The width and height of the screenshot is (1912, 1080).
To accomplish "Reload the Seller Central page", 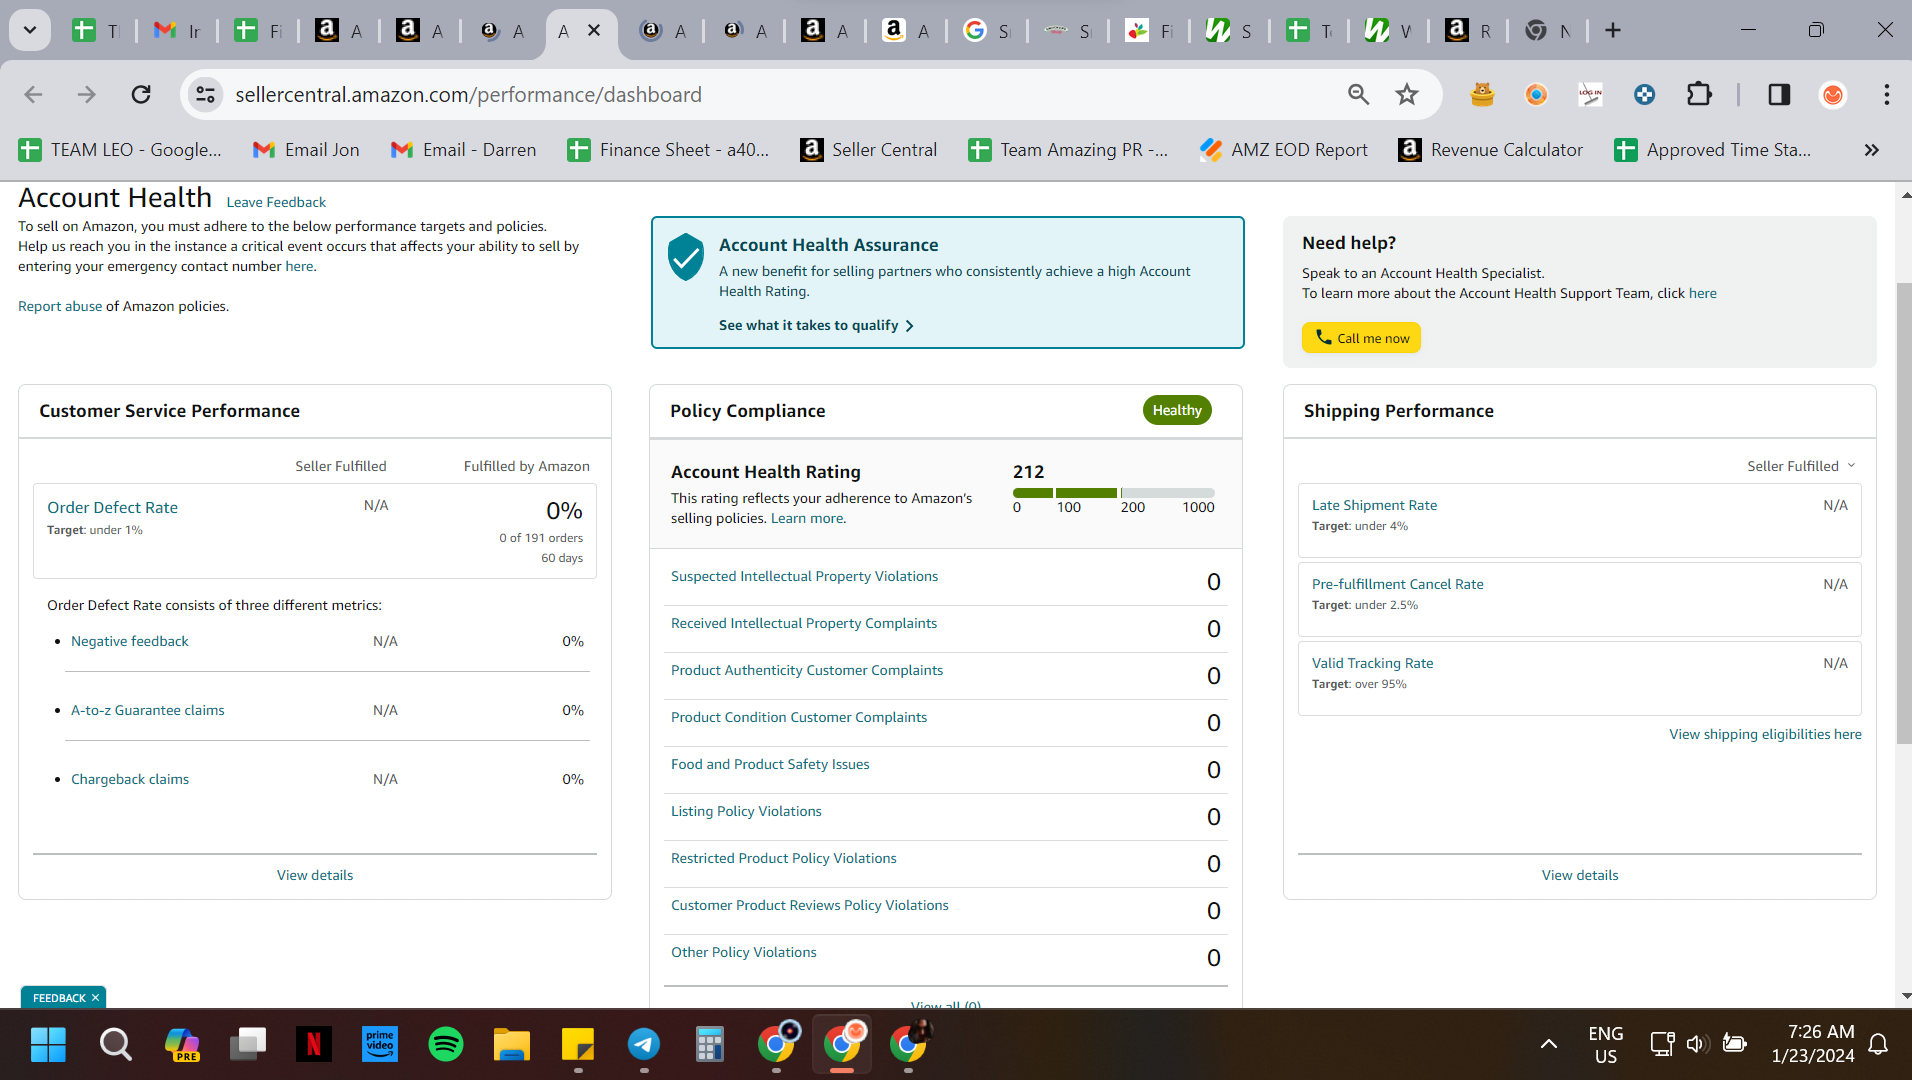I will click(141, 94).
